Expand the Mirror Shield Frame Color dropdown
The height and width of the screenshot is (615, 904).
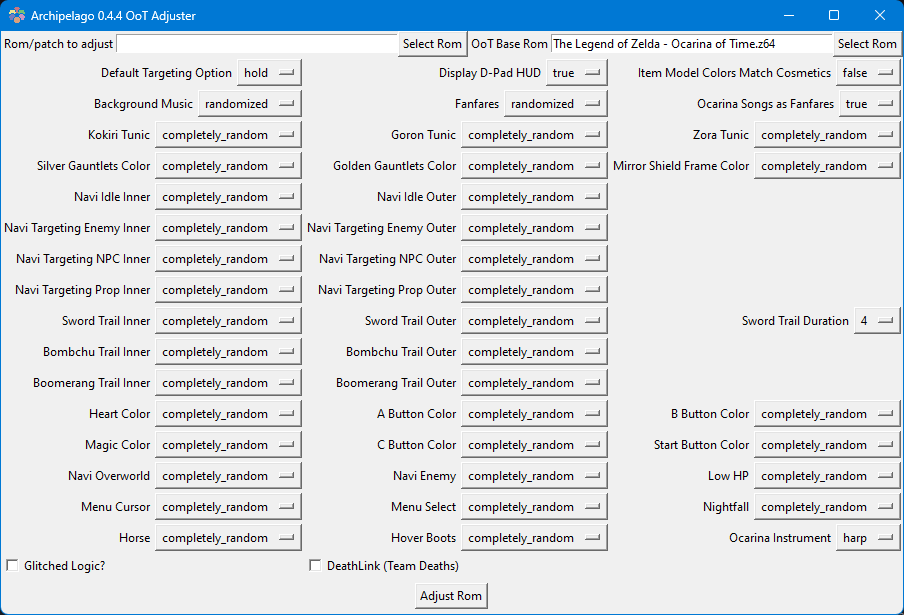click(827, 166)
